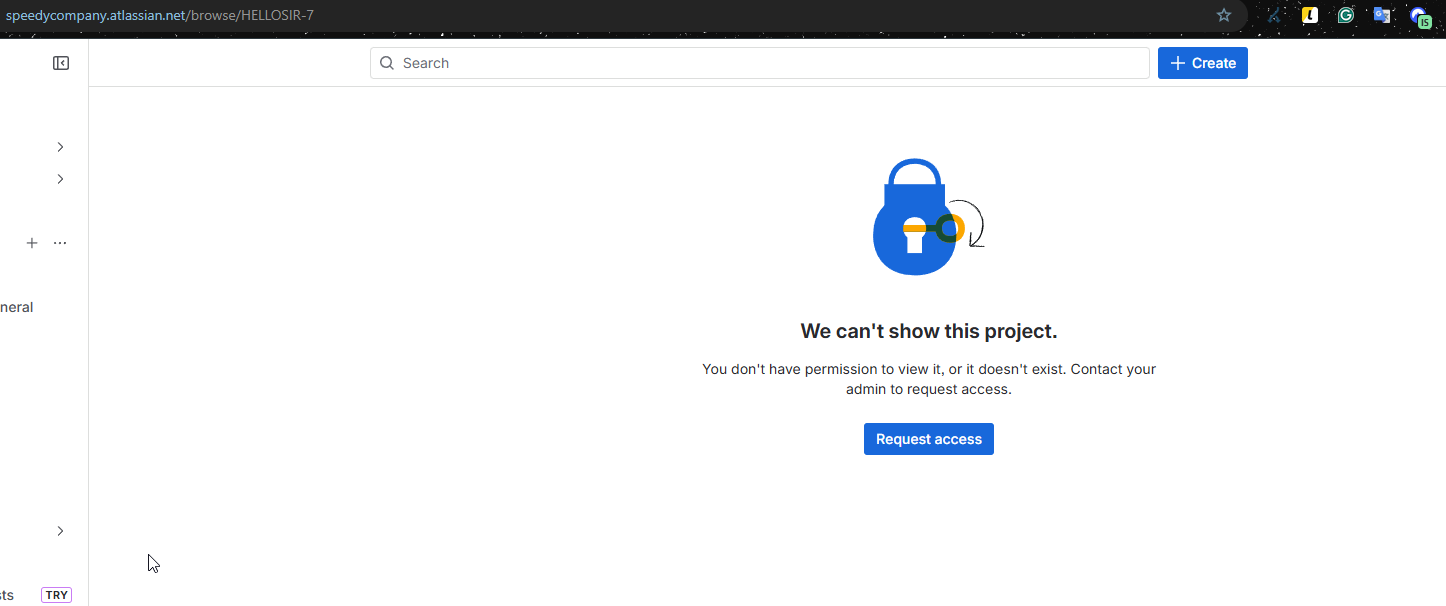Click the magnifier icon in the search bar
The width and height of the screenshot is (1446, 606).
coord(387,63)
